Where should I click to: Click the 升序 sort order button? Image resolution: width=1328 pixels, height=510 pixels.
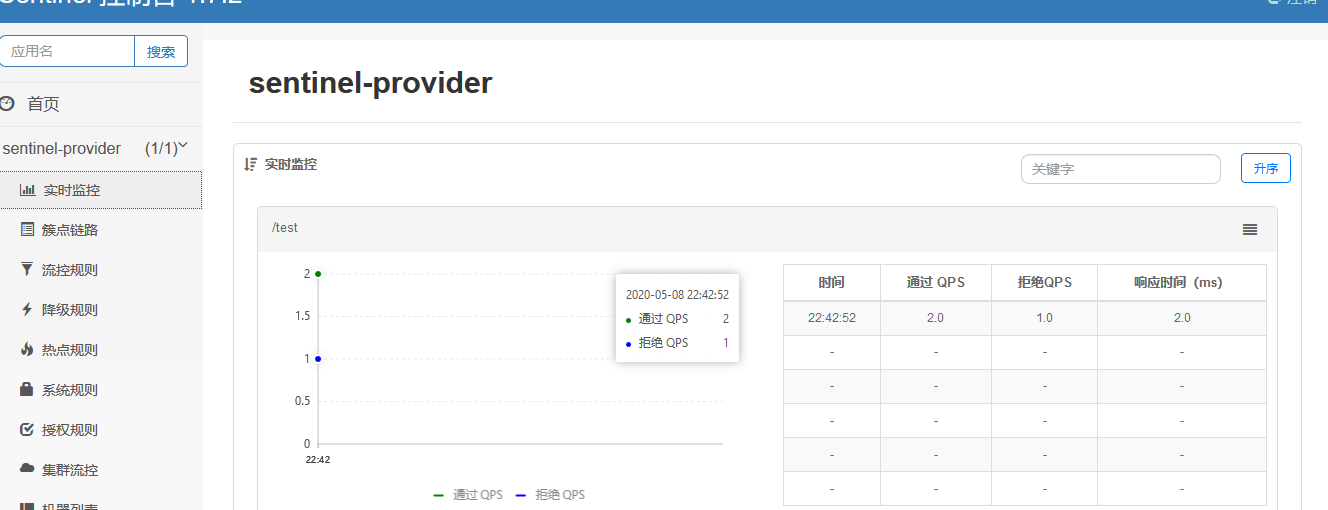[x=1266, y=169]
